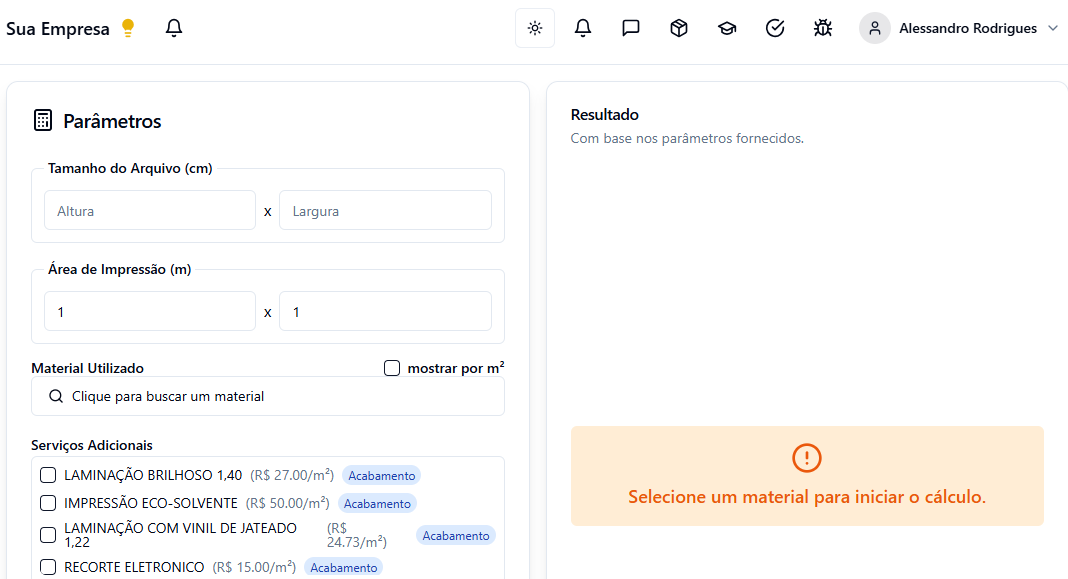
Task: Click the calculator icon beside Parâmetros
Action: coord(42,119)
